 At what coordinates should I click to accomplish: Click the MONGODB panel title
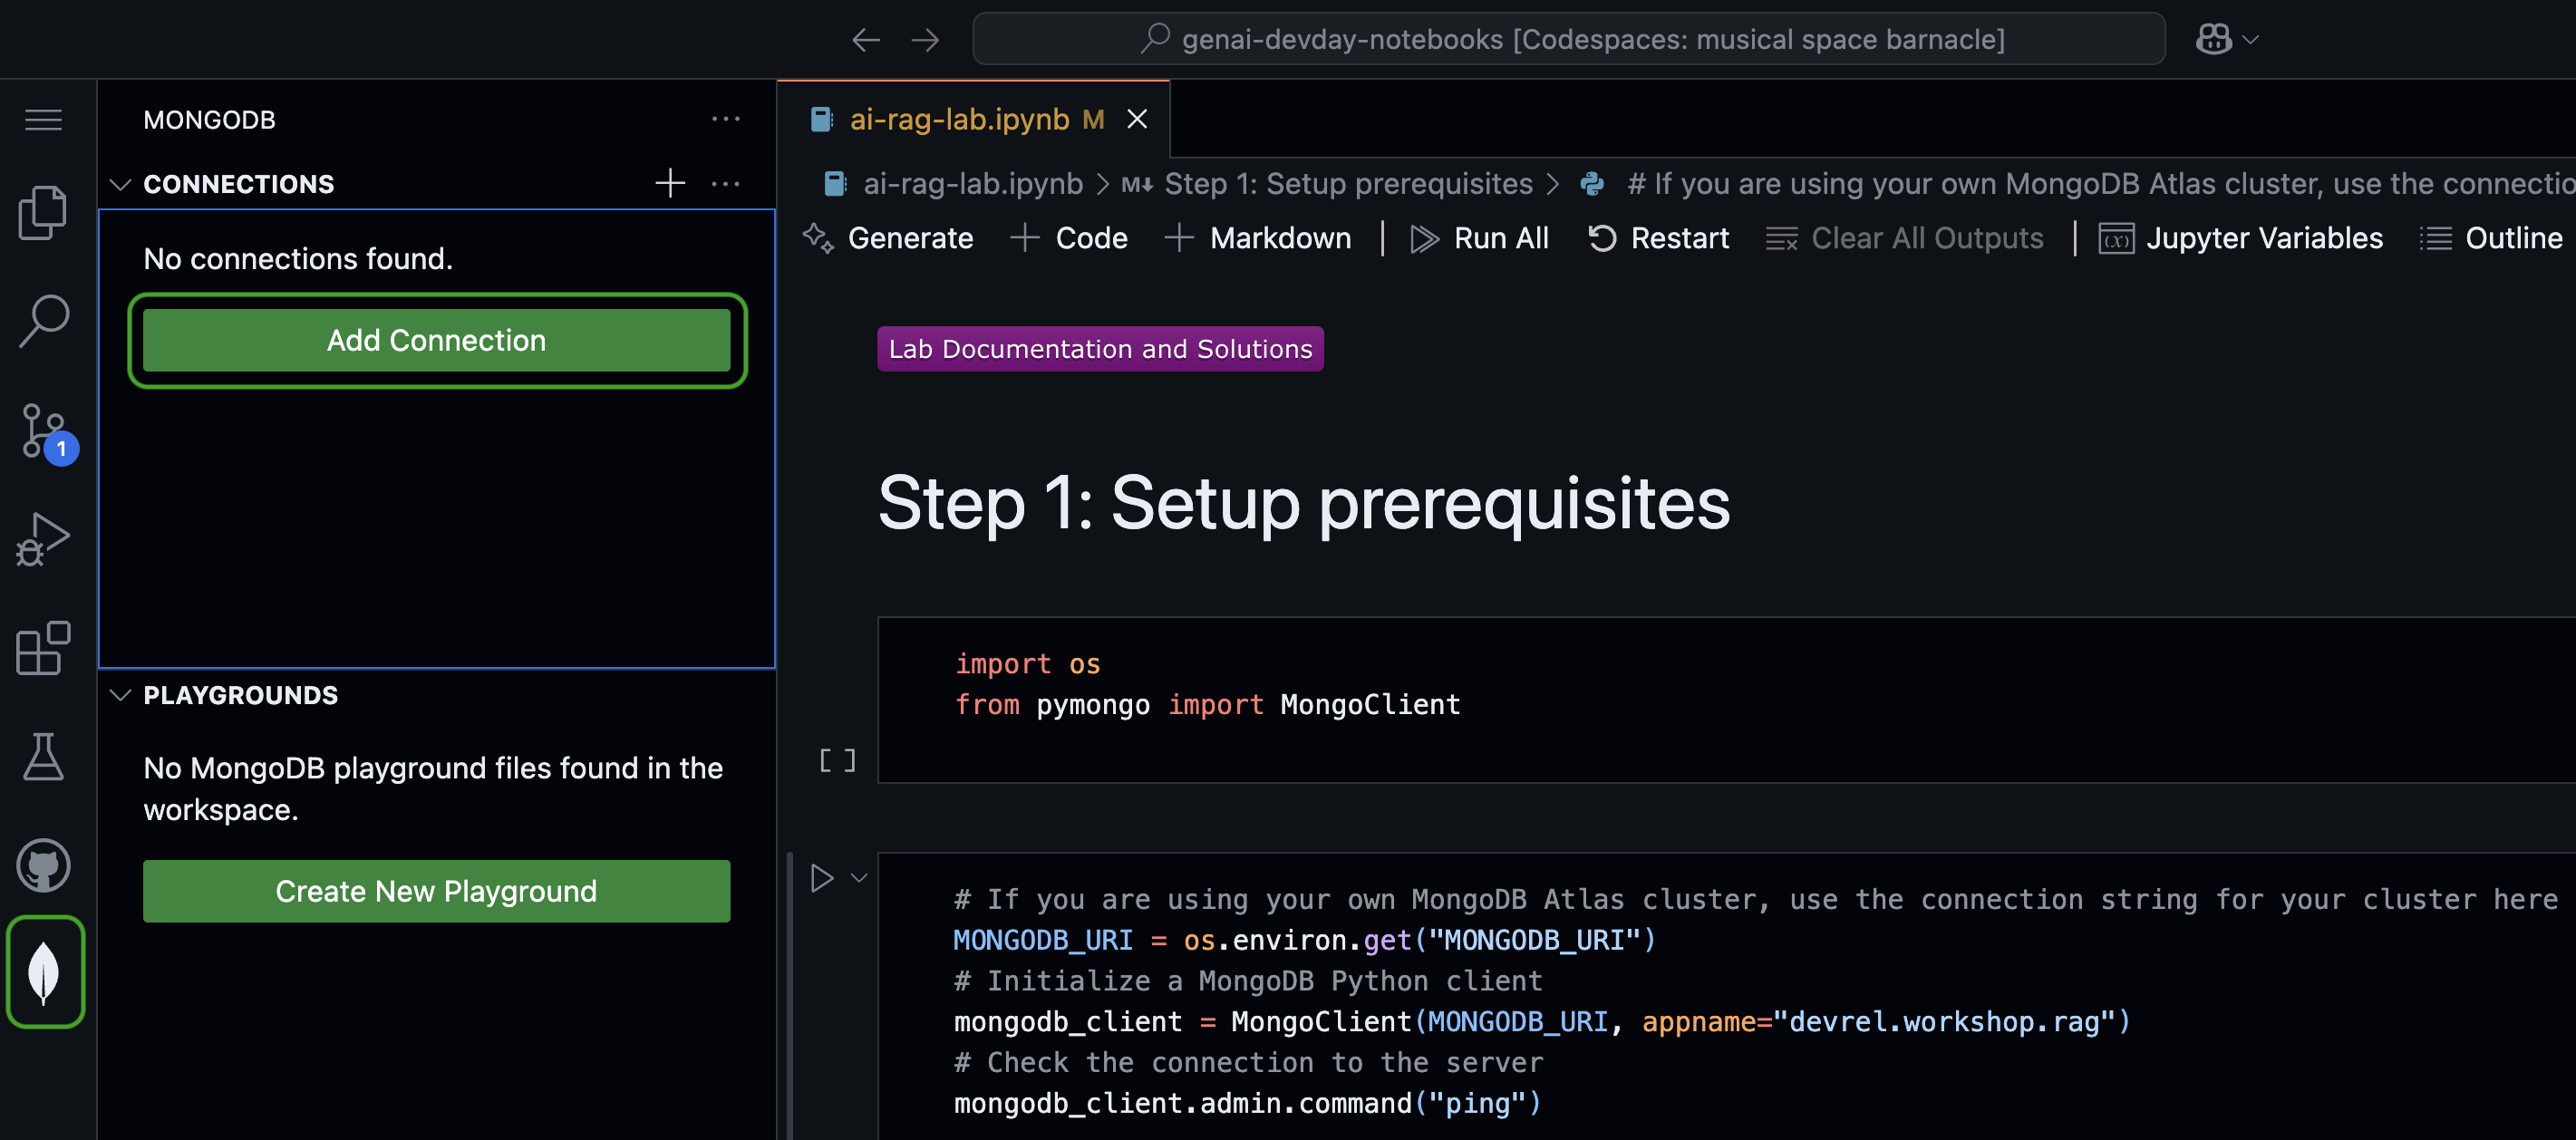[209, 120]
